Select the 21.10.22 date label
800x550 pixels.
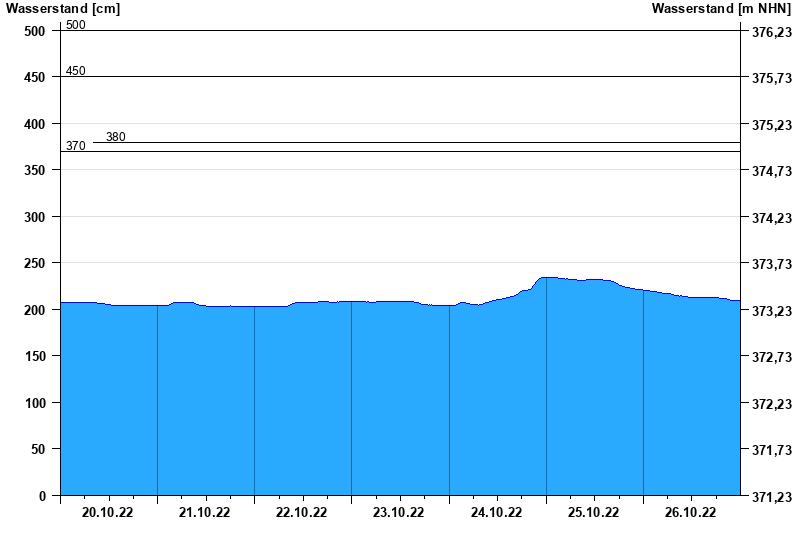pos(205,513)
